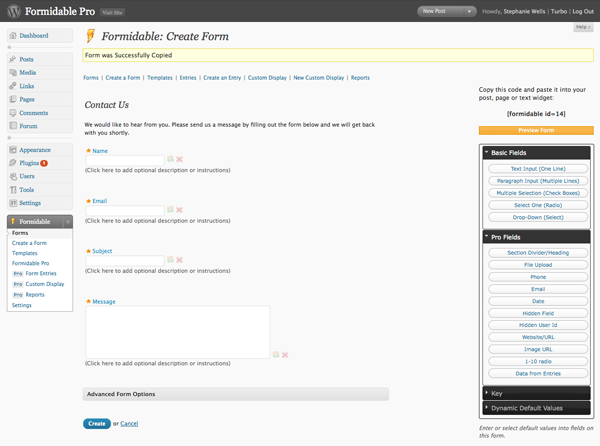Click the Formidable lightning bolt menu icon
This screenshot has height=446, width=600.
[x=13, y=221]
